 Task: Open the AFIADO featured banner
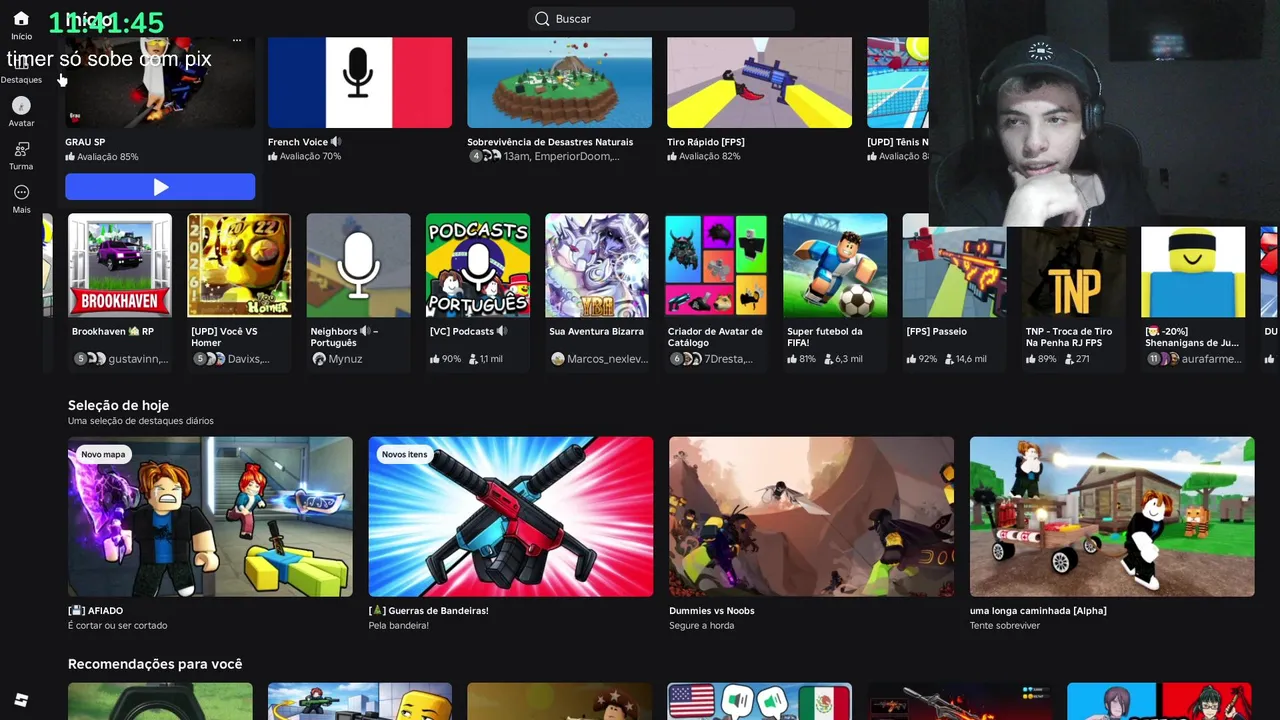pos(210,516)
